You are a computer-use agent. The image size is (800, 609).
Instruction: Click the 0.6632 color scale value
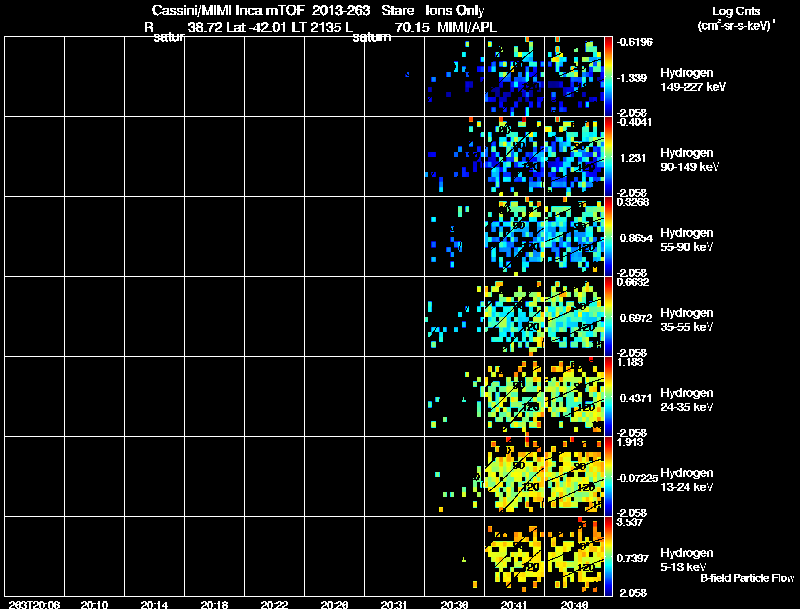pyautogui.click(x=633, y=282)
